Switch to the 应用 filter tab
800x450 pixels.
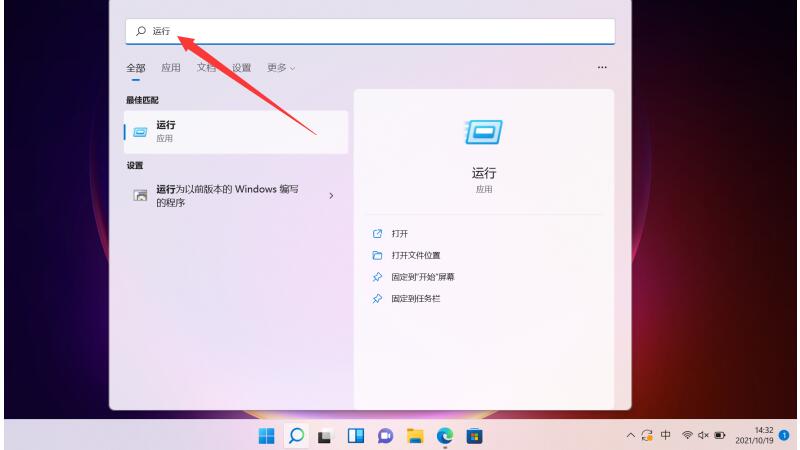171,68
